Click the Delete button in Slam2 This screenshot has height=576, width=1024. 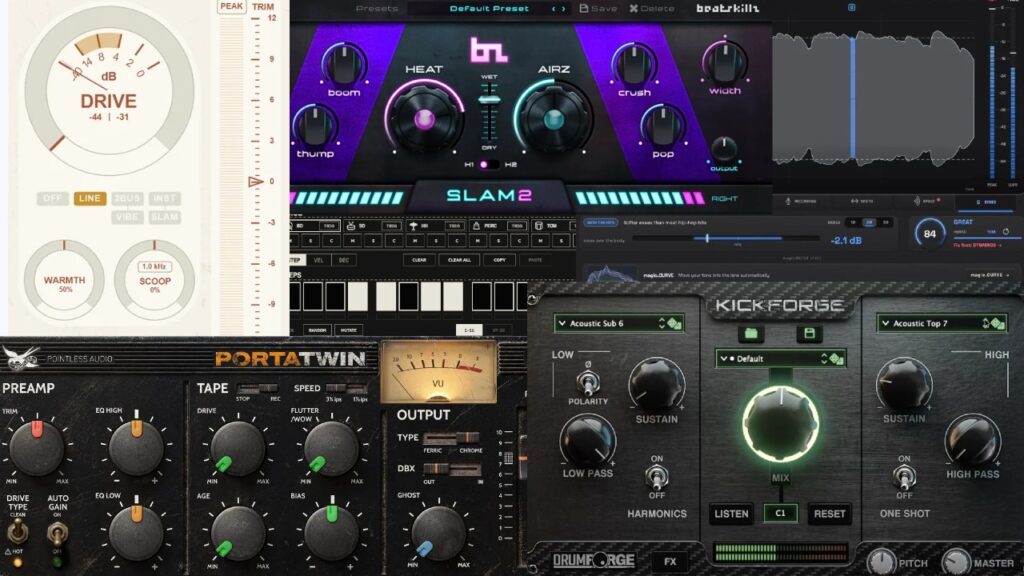click(x=651, y=8)
